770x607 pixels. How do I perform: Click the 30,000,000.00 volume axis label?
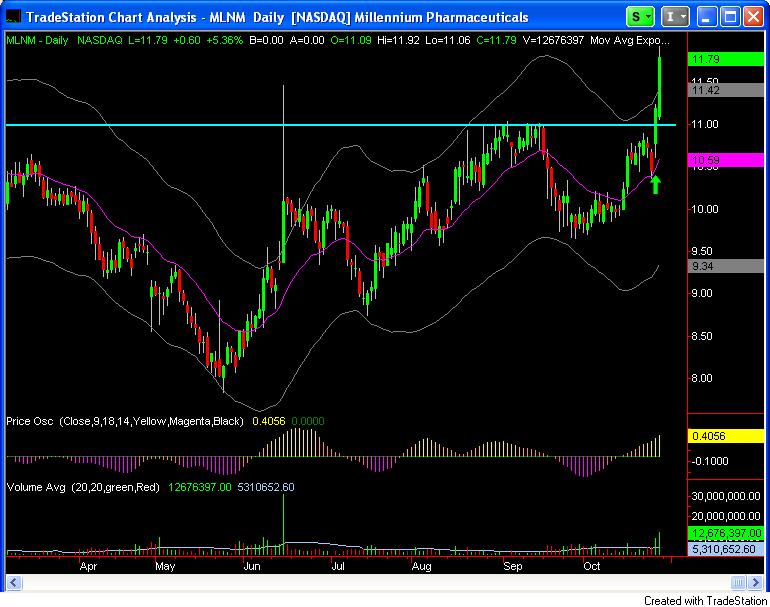(726, 497)
